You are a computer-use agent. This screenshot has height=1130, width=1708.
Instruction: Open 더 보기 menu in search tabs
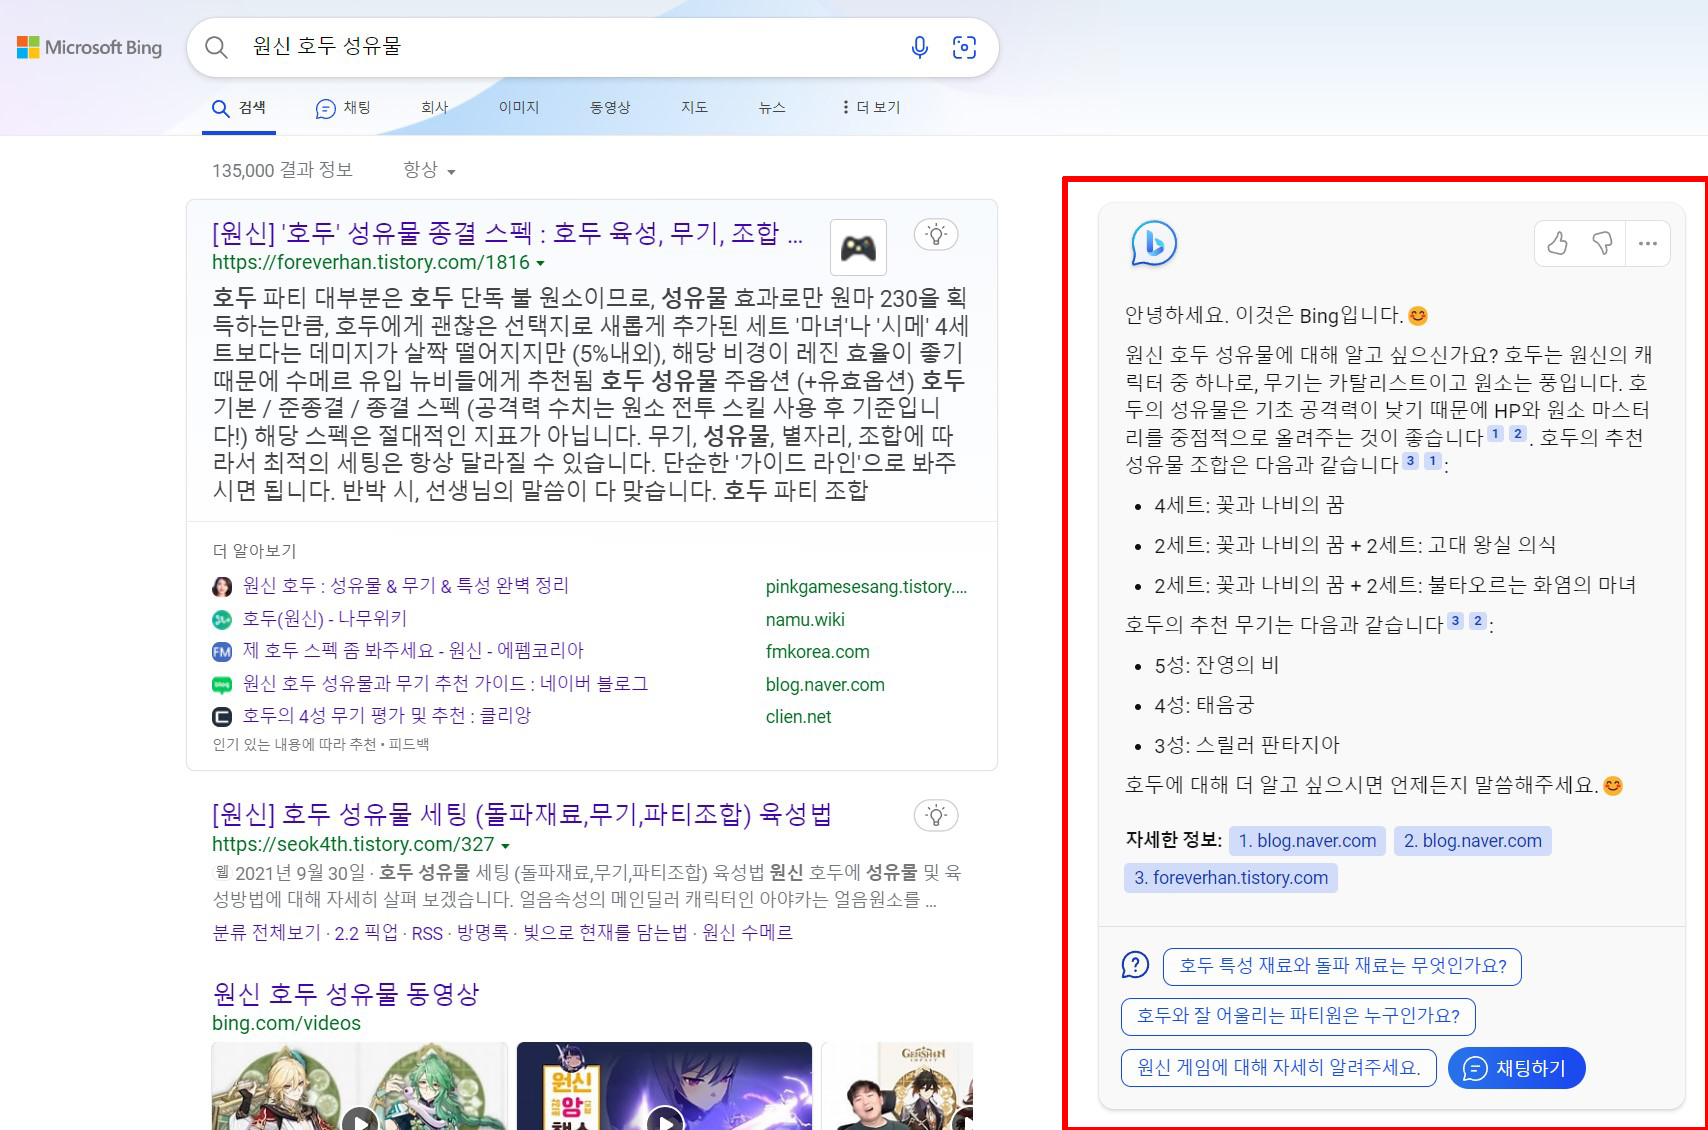point(871,107)
